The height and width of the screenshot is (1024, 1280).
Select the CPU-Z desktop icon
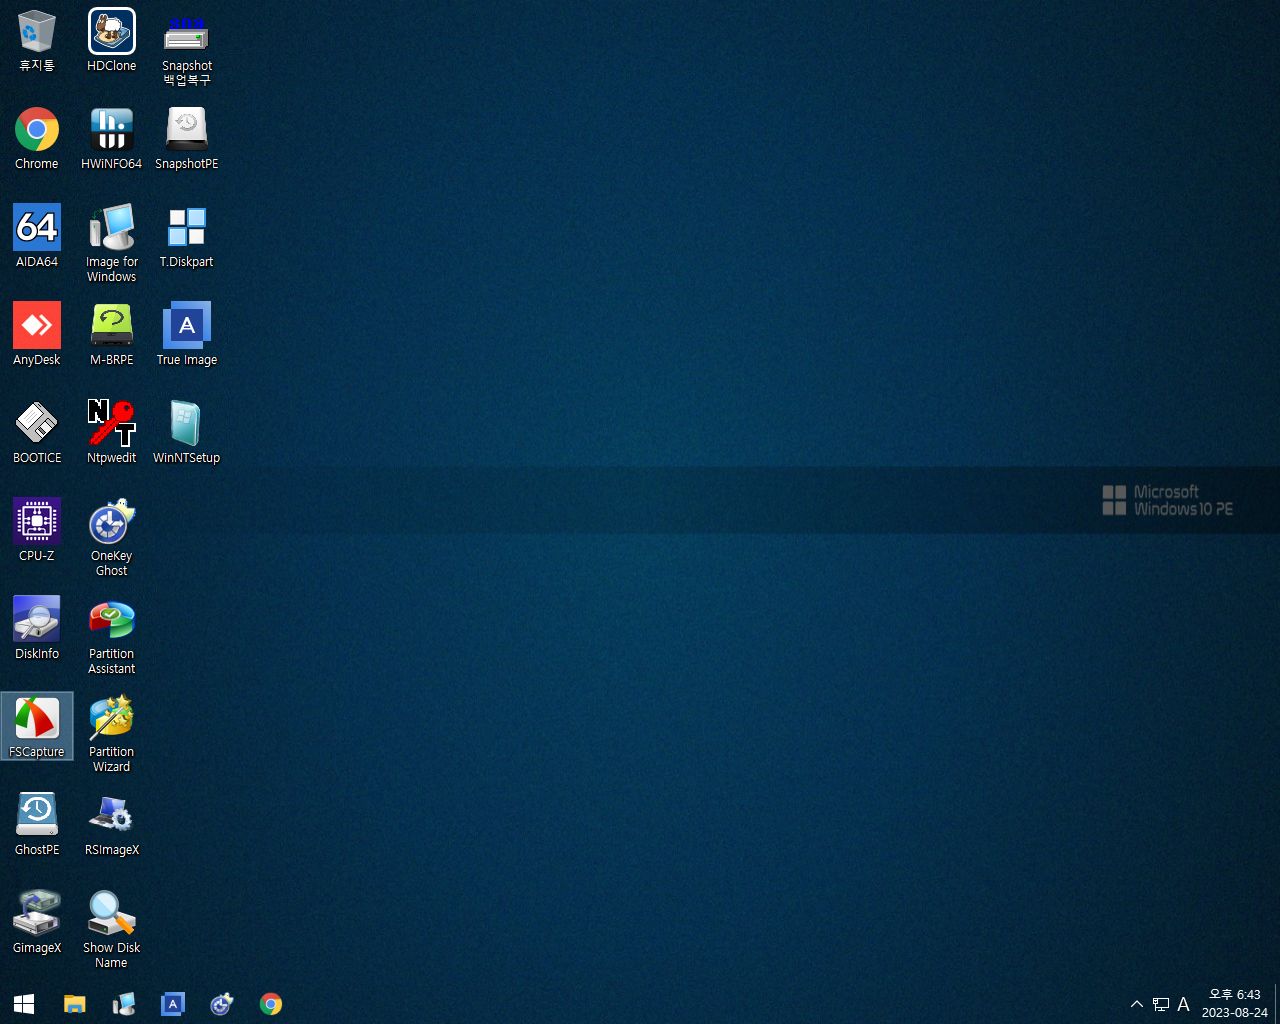[x=37, y=531]
